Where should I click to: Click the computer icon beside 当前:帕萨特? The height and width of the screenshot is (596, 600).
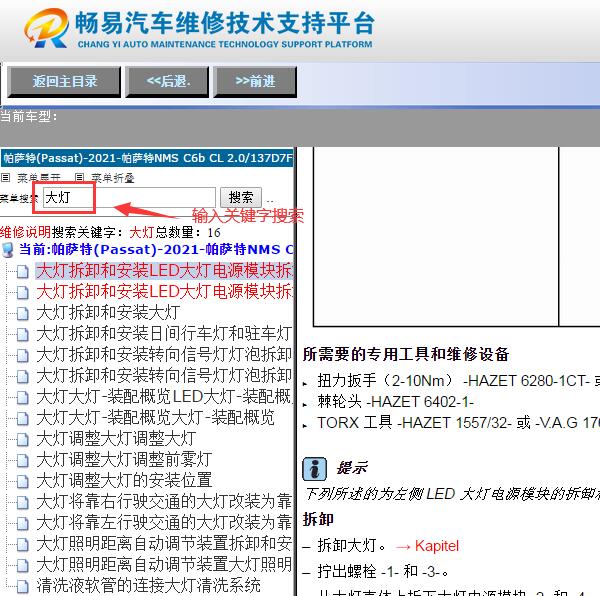coord(8,250)
